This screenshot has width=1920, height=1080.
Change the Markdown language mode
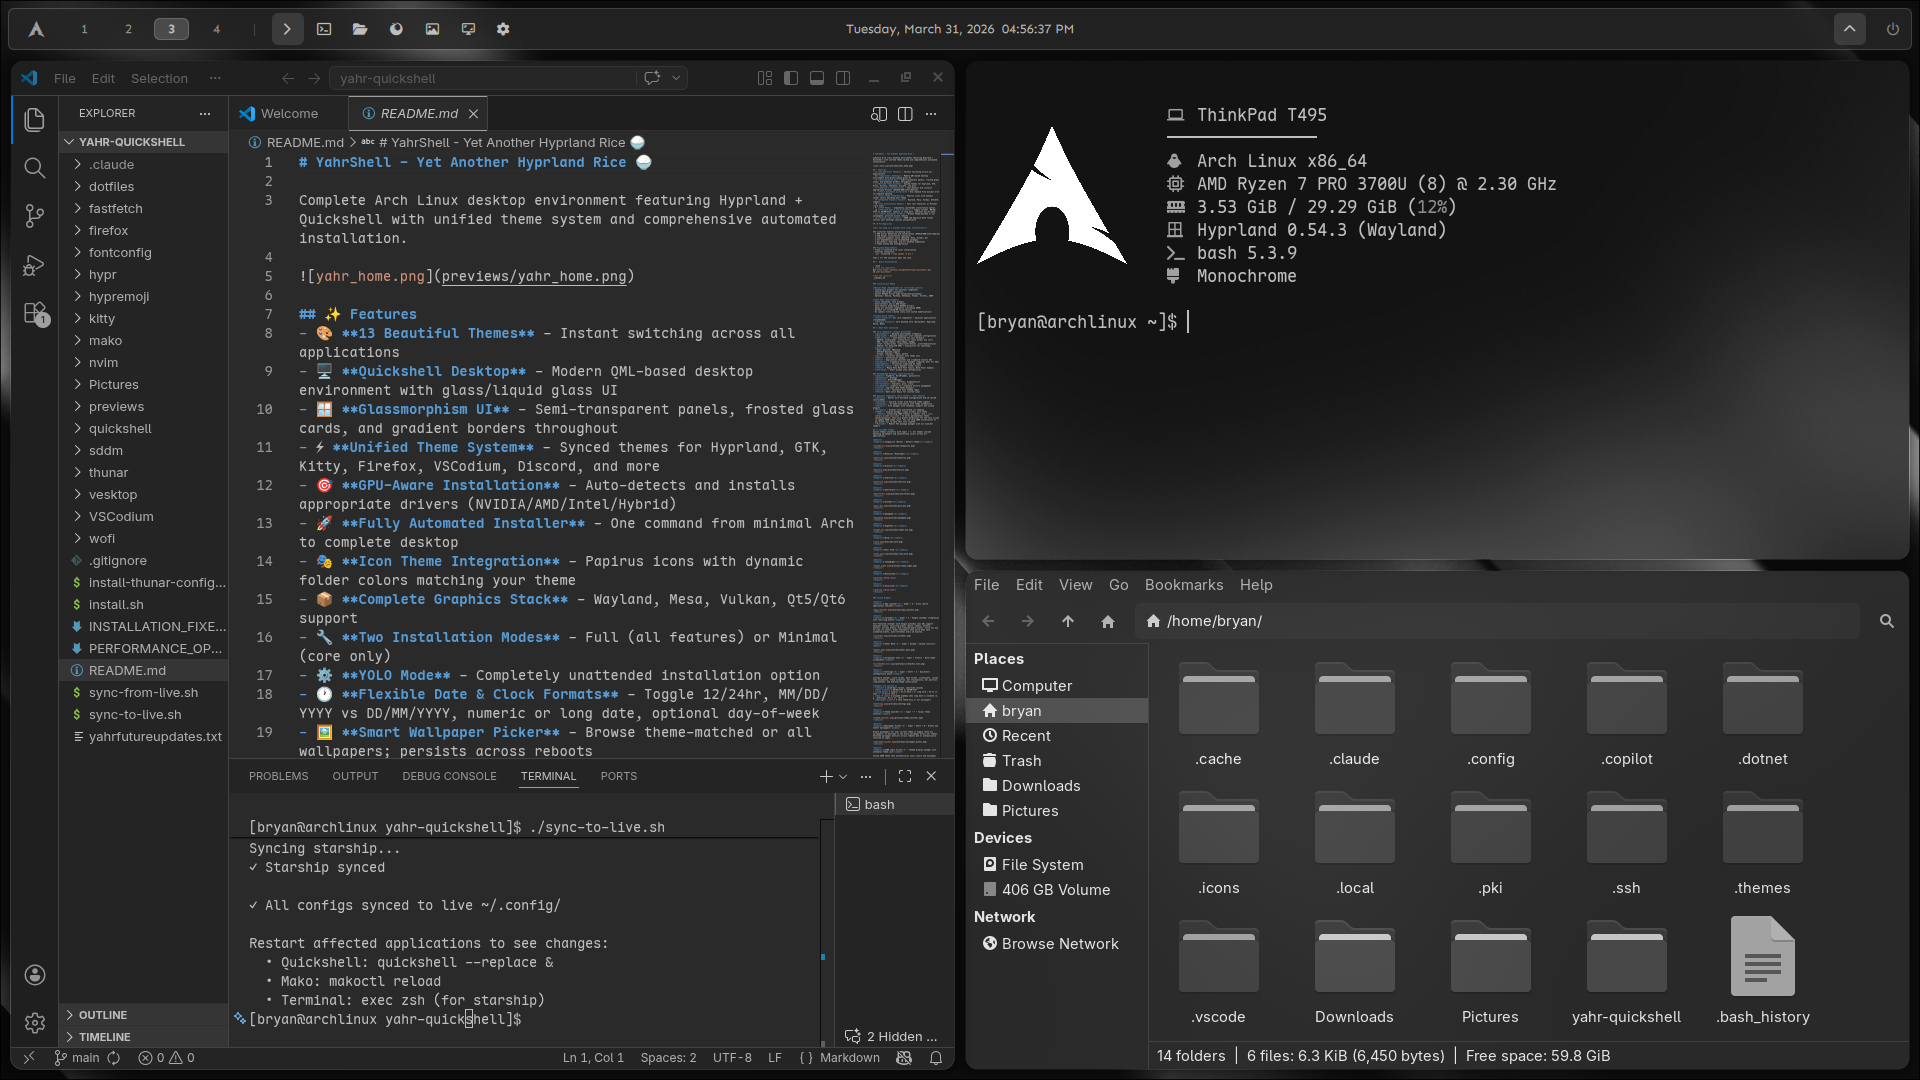[850, 1058]
